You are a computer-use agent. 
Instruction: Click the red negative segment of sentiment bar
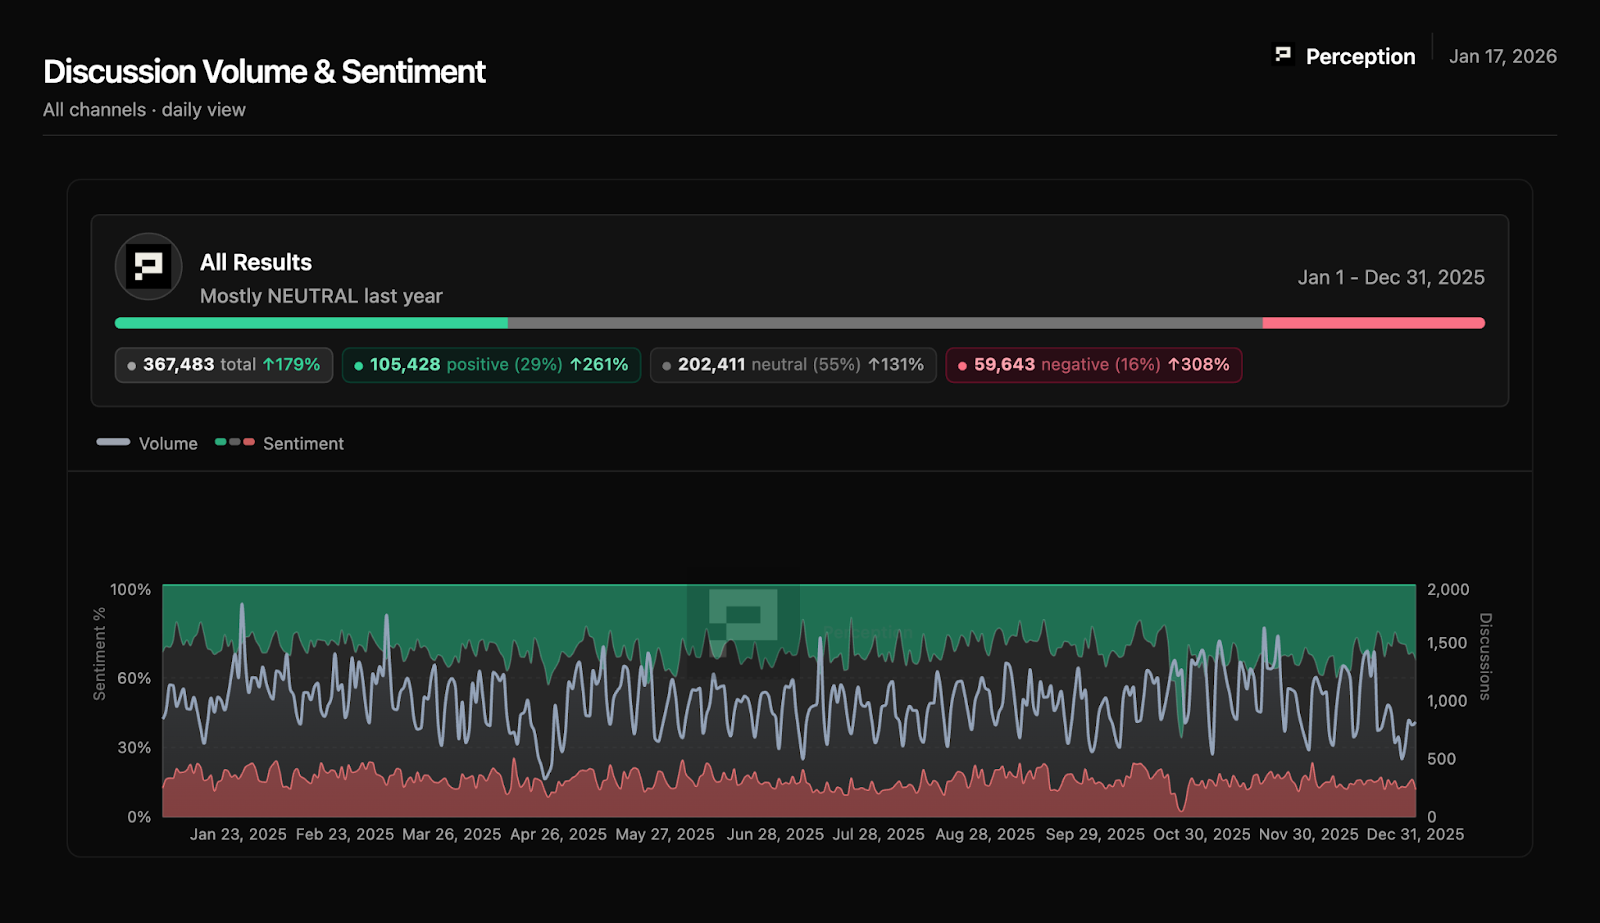tap(1373, 323)
